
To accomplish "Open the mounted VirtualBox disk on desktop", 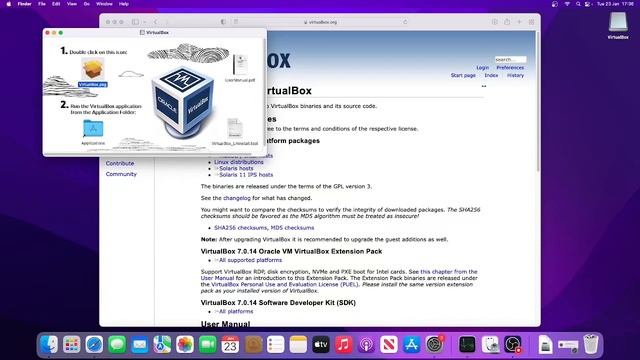I will (x=618, y=22).
